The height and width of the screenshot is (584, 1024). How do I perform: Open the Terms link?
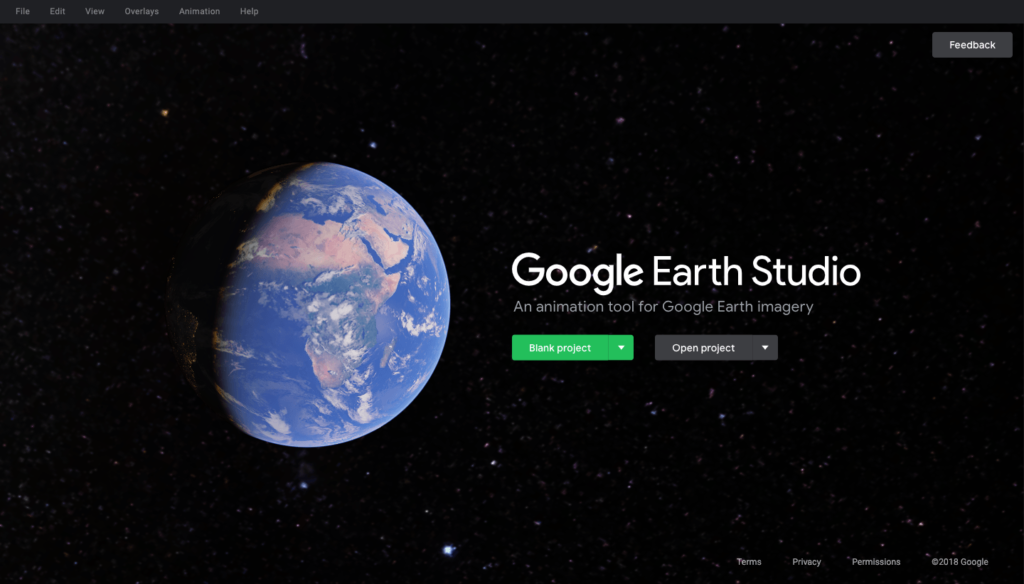tap(749, 562)
